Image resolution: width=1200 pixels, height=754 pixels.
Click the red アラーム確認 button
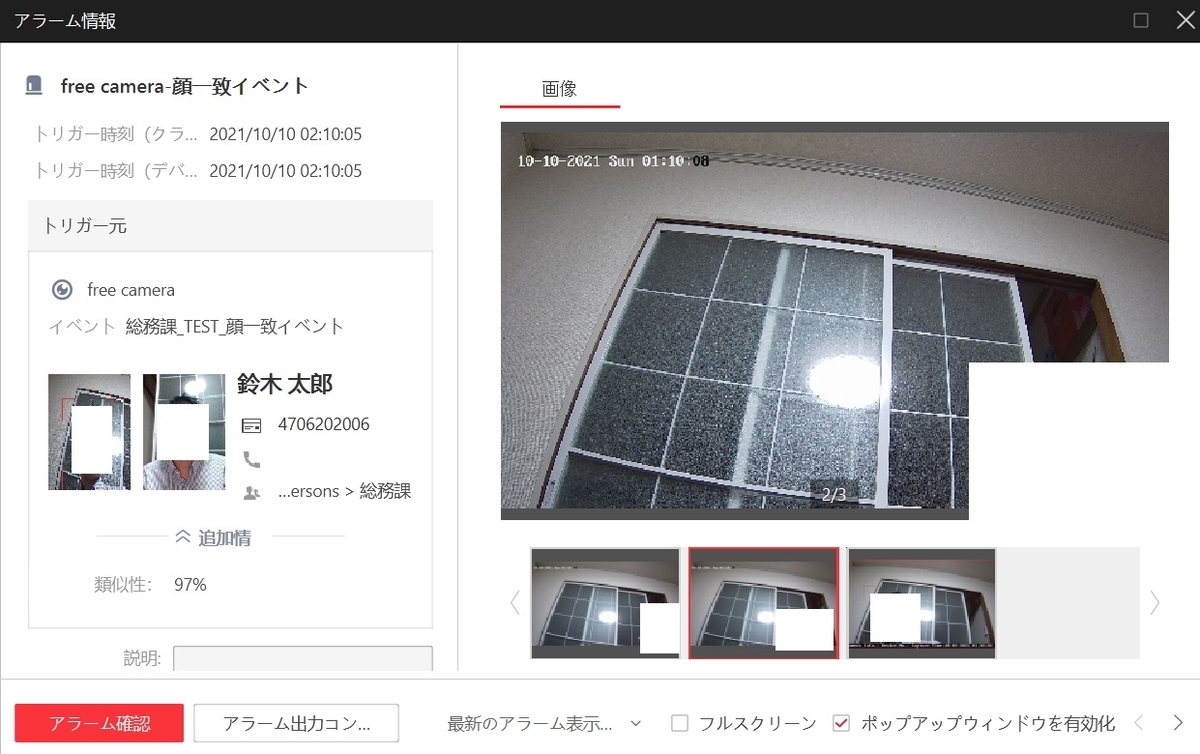98,722
